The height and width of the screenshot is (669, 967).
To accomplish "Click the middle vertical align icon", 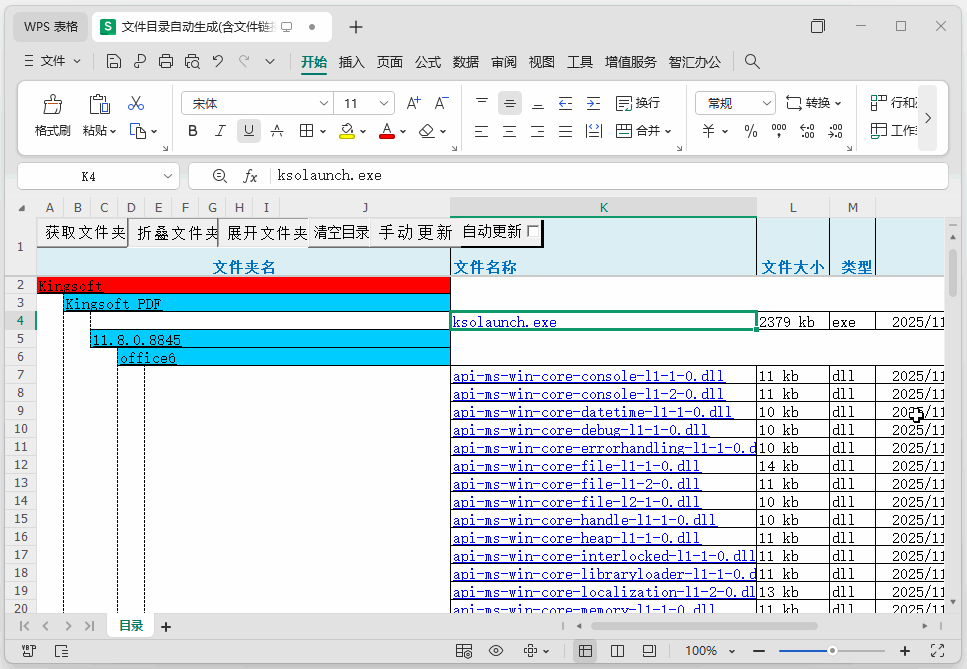I will tap(509, 103).
